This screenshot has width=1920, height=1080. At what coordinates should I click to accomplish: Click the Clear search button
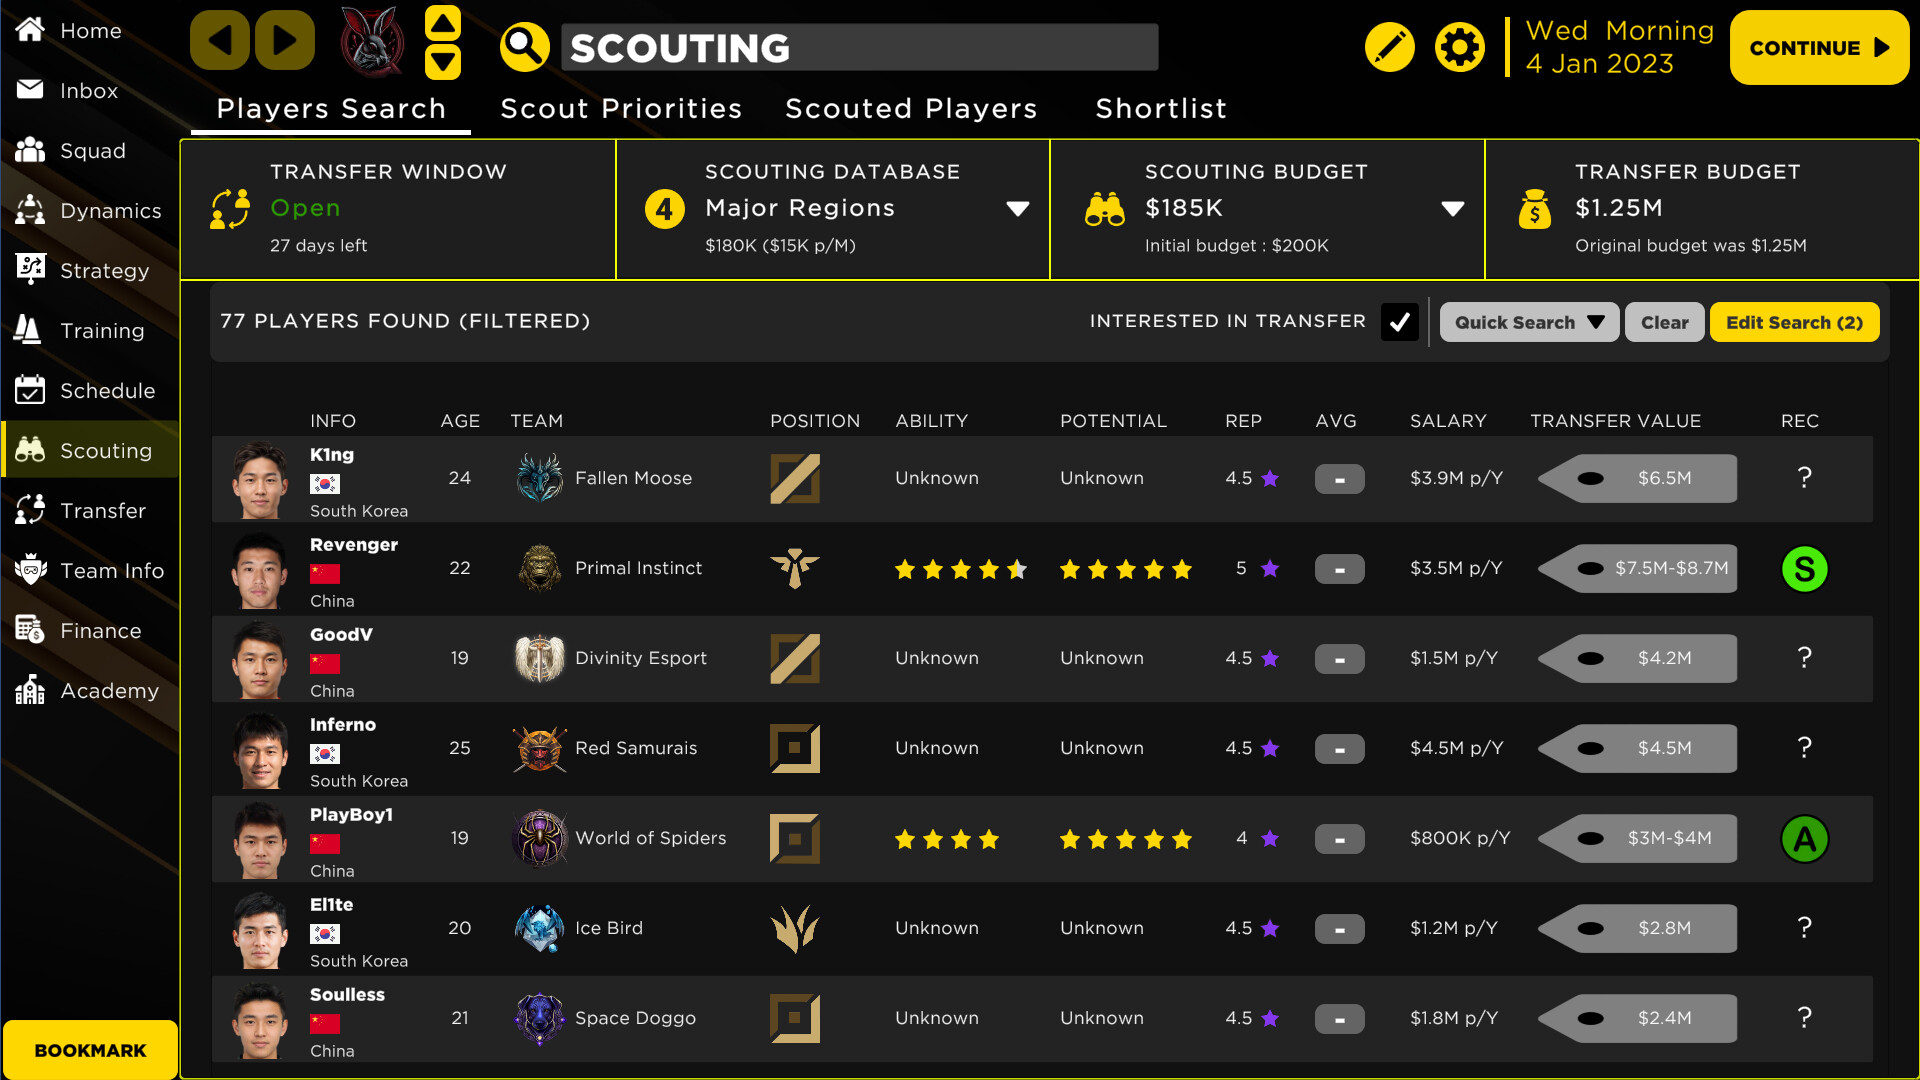pos(1664,322)
